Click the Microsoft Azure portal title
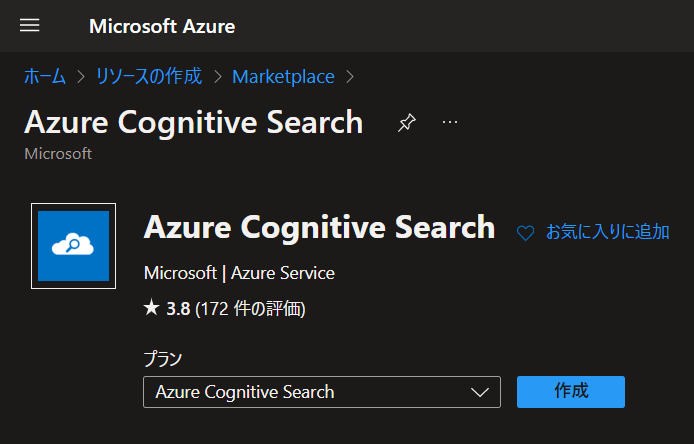The width and height of the screenshot is (694, 444). (162, 26)
